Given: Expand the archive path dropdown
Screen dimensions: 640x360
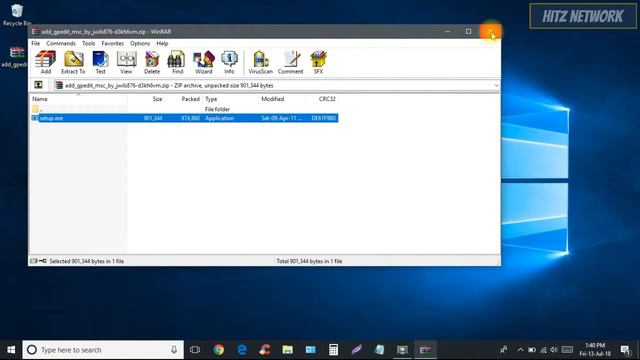Looking at the screenshot, I should coord(496,85).
